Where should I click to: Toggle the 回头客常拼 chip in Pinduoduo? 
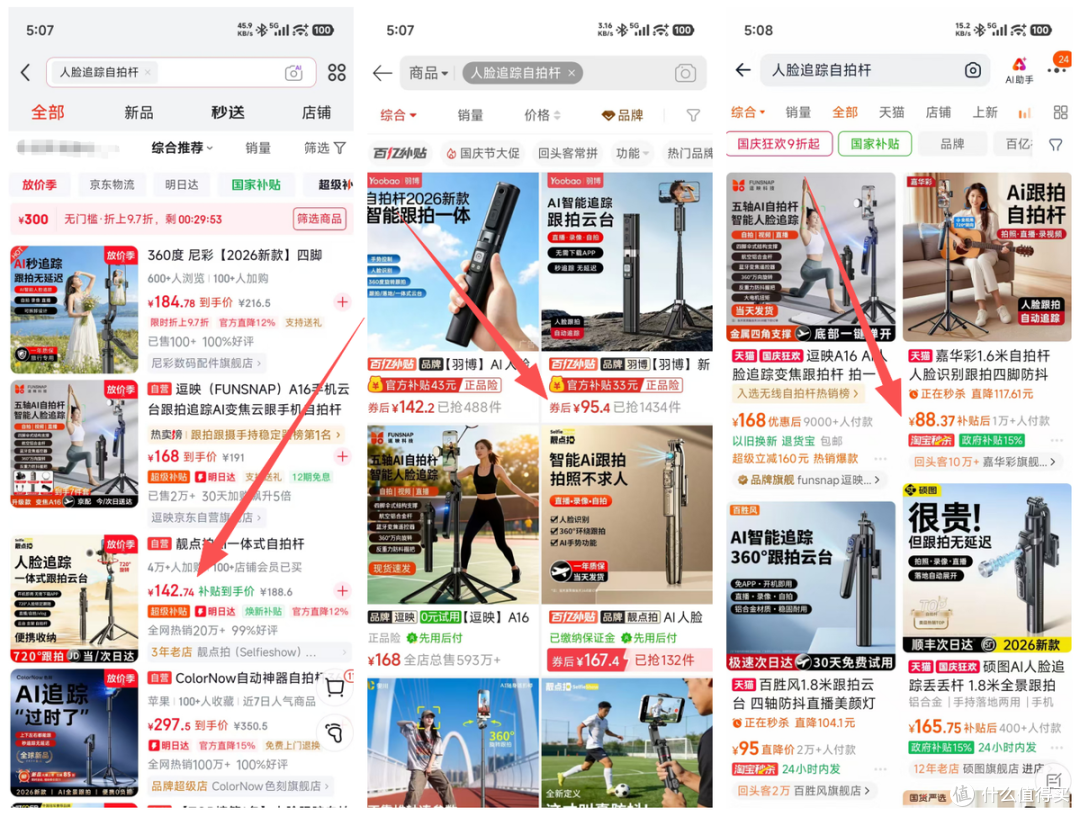tap(568, 153)
